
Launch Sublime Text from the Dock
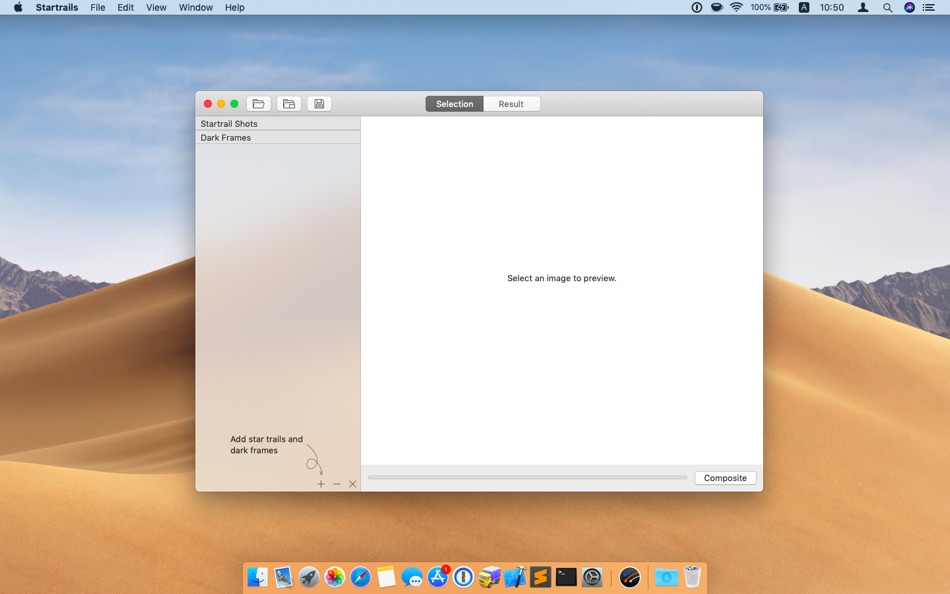point(540,577)
